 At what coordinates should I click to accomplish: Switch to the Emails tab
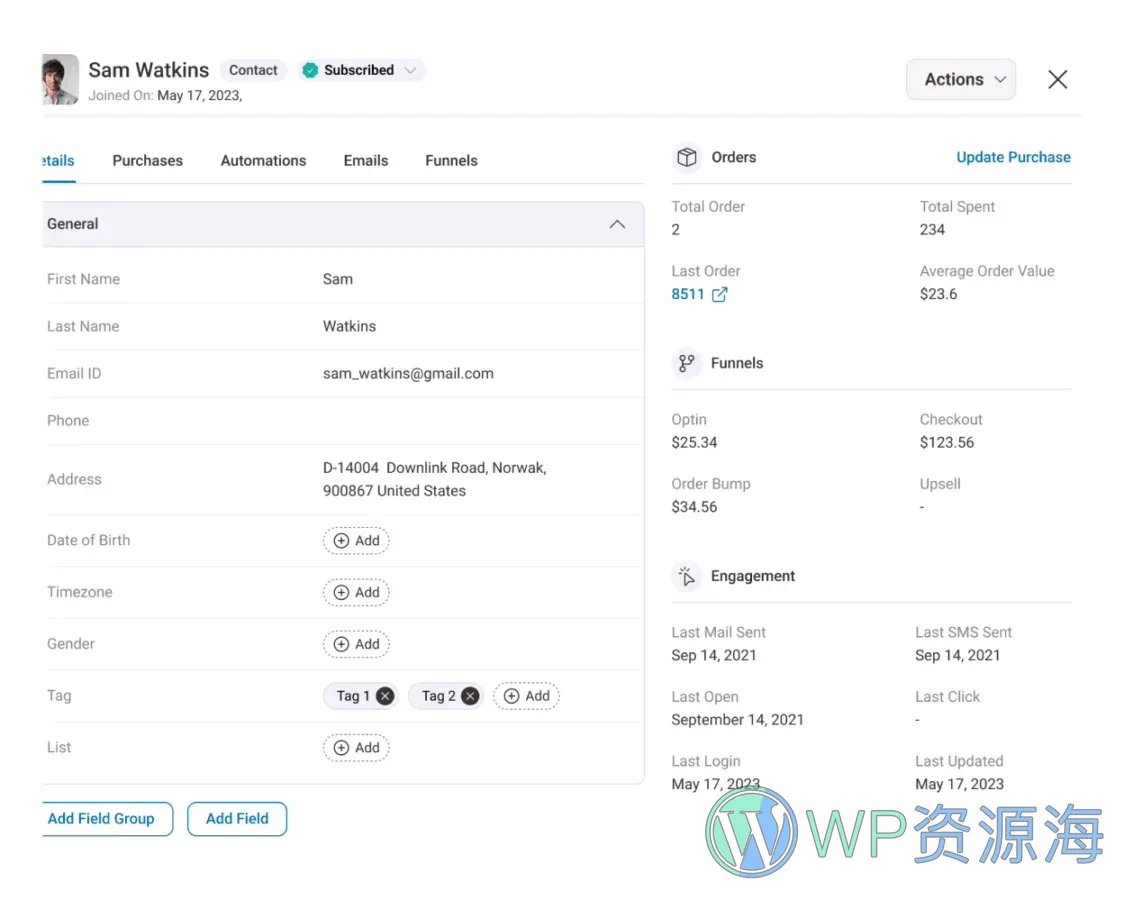[365, 160]
